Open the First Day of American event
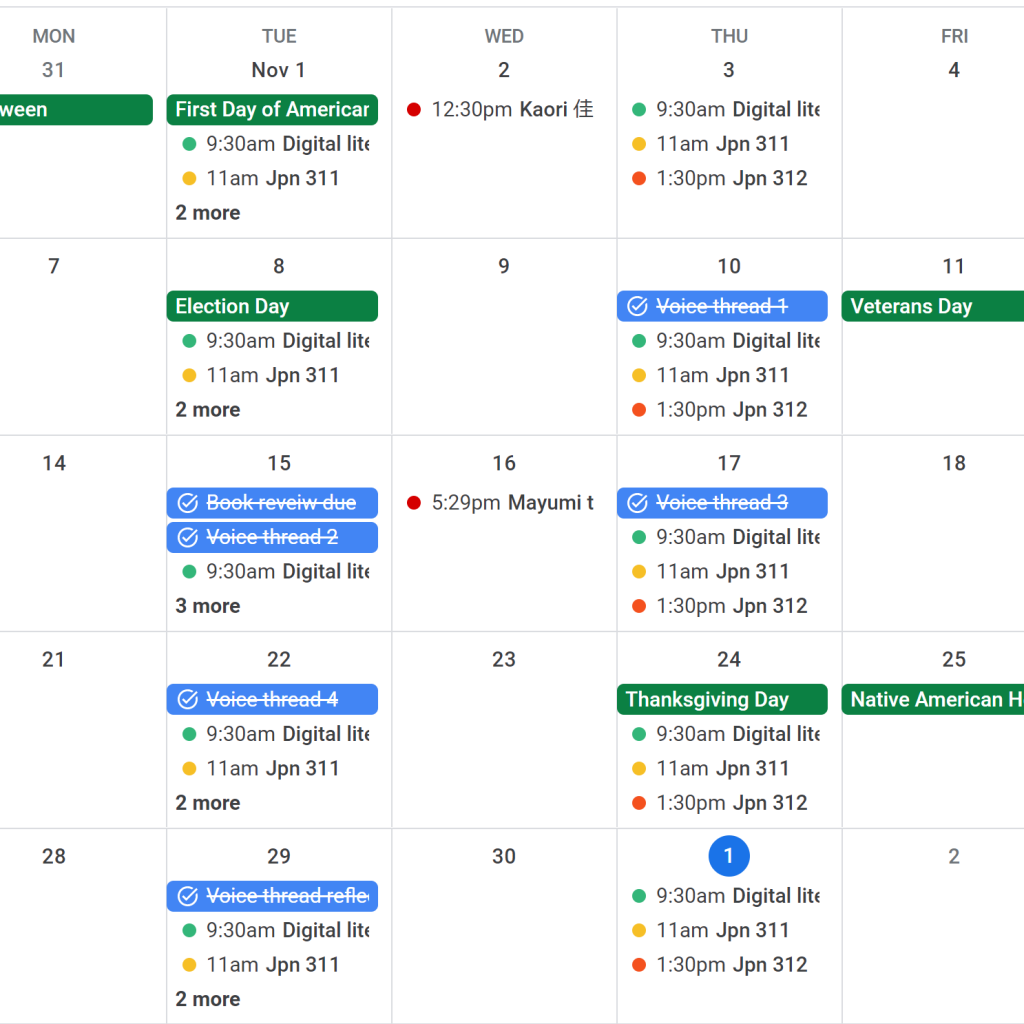This screenshot has height=1024, width=1024. [272, 110]
